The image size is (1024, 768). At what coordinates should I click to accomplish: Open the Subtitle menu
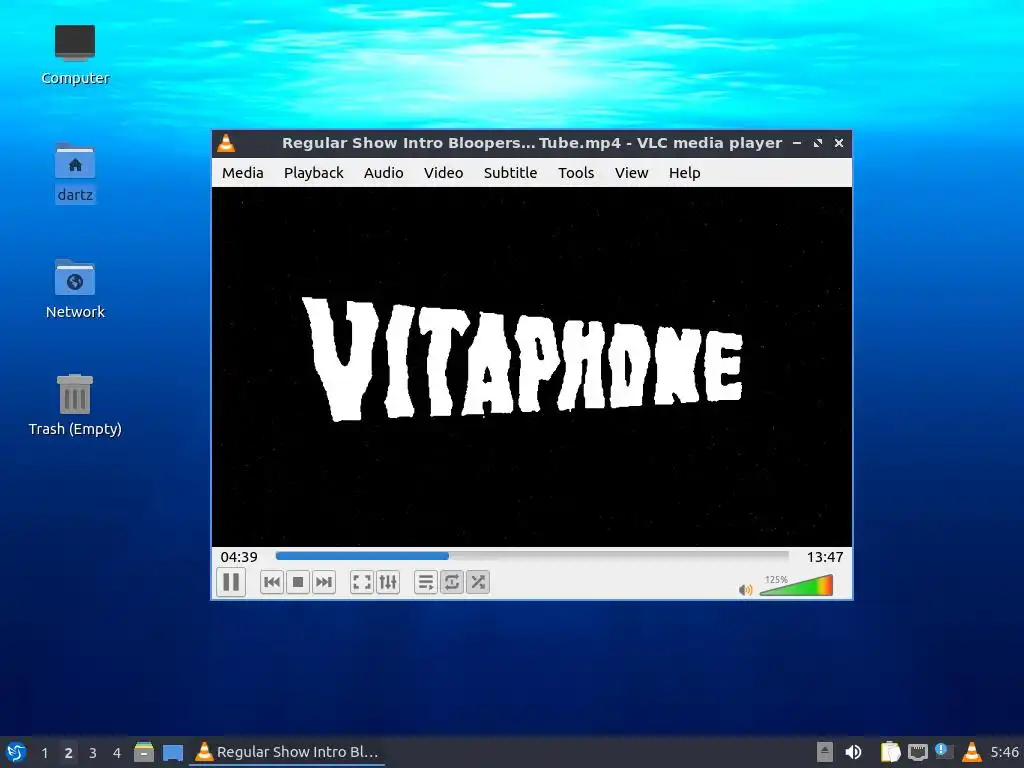coord(511,173)
